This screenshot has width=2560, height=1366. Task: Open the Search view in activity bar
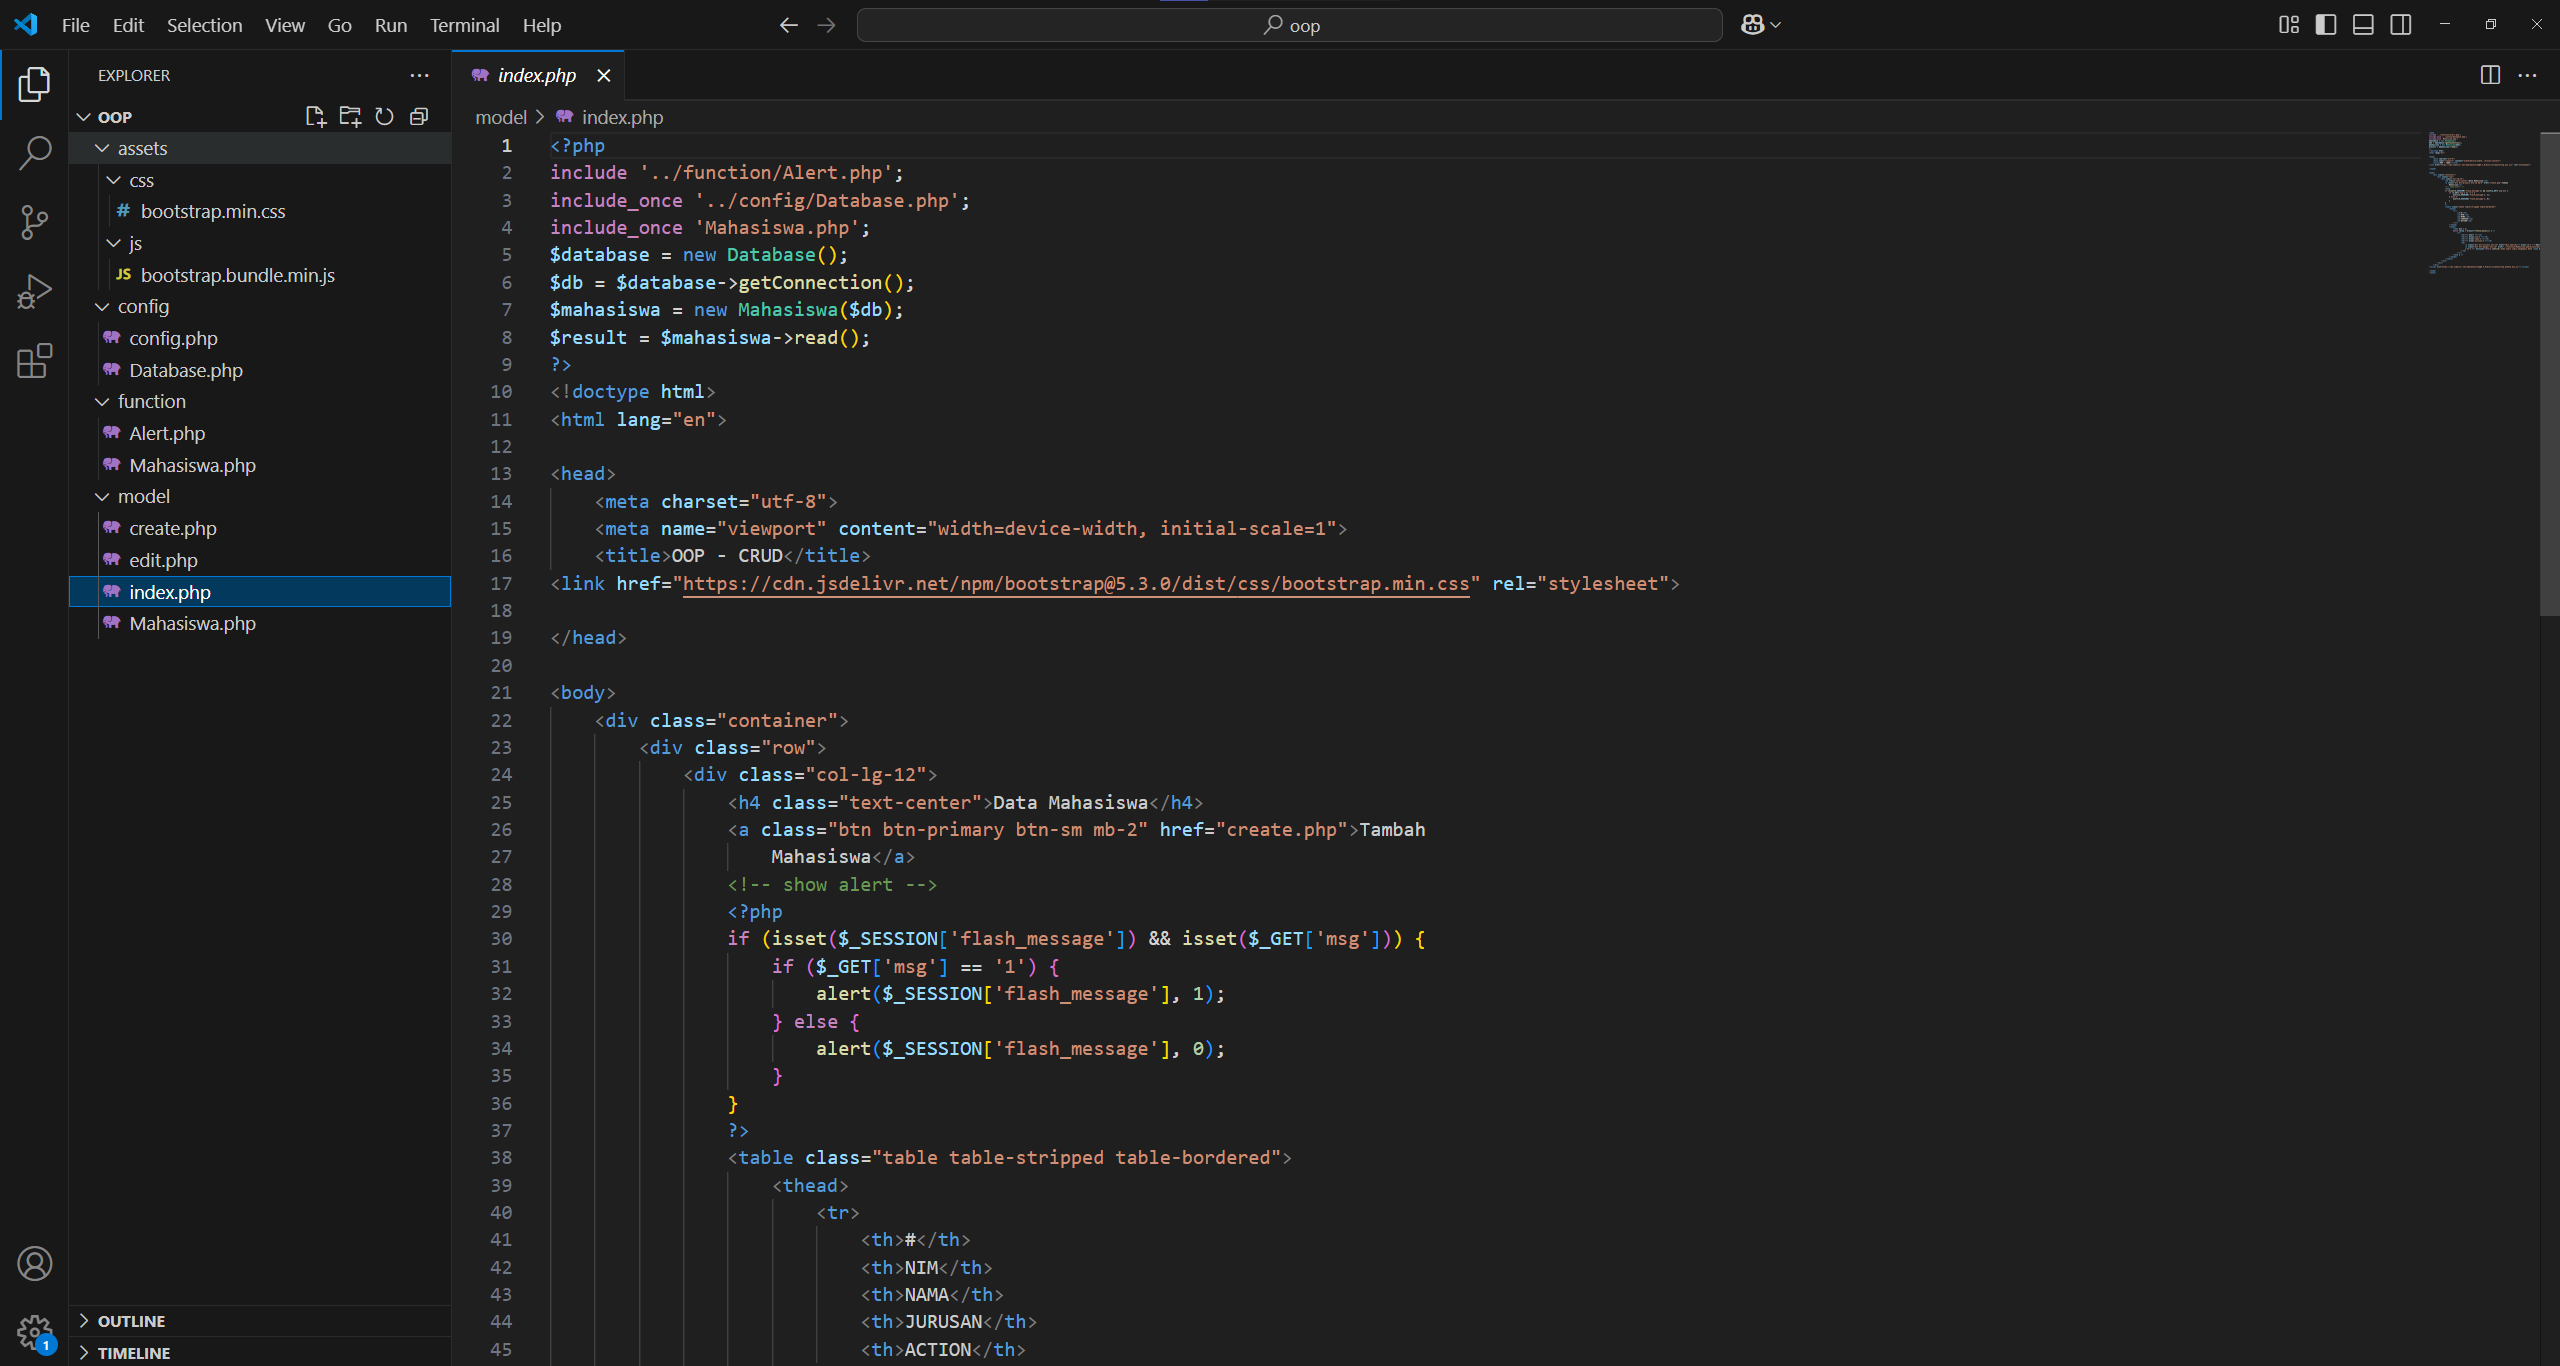(x=35, y=153)
